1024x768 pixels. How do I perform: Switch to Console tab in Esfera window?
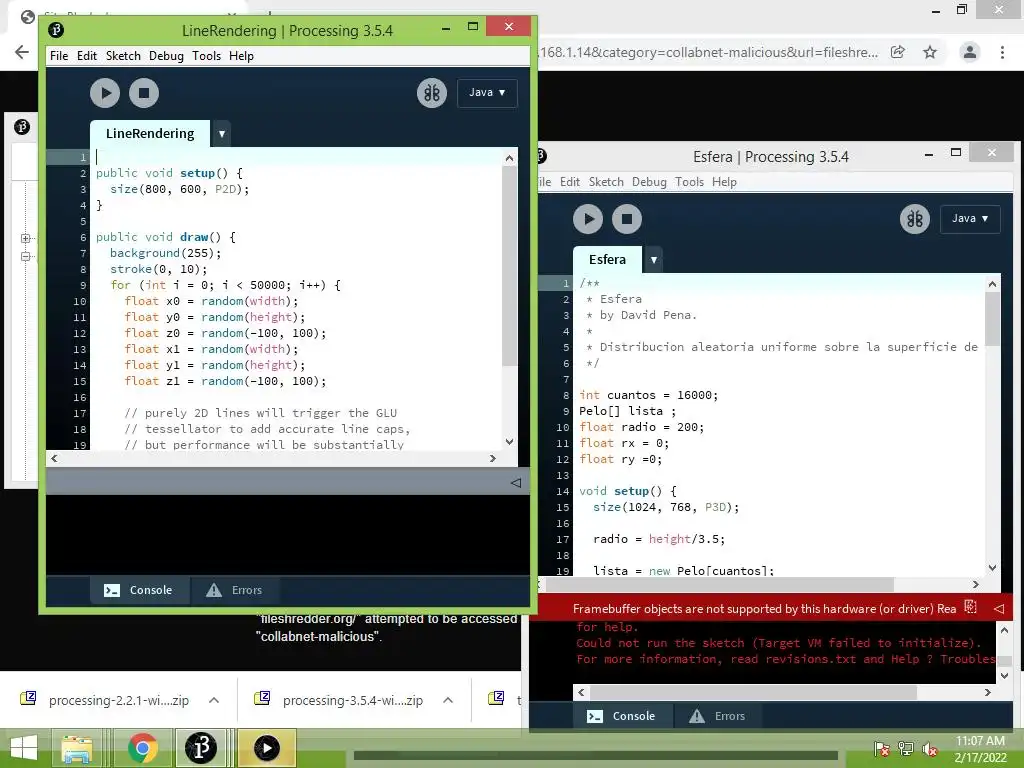point(622,716)
